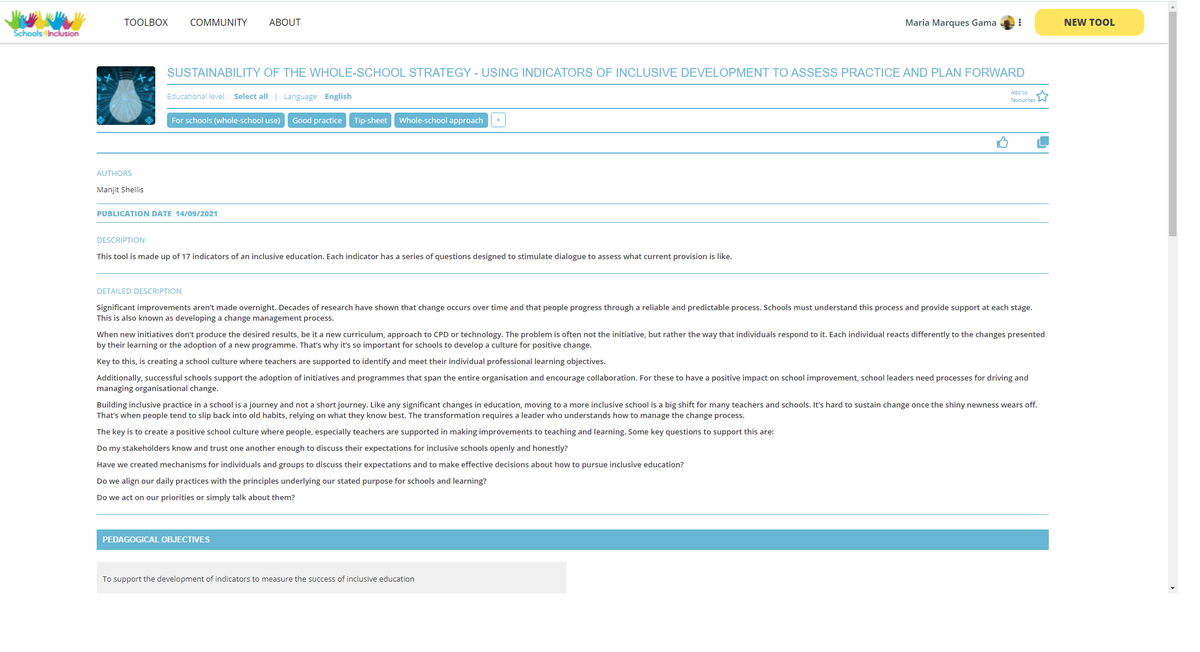Click the PUBLICATION DATE 14/09/2021 text
The height and width of the screenshot is (652, 1200).
point(157,213)
